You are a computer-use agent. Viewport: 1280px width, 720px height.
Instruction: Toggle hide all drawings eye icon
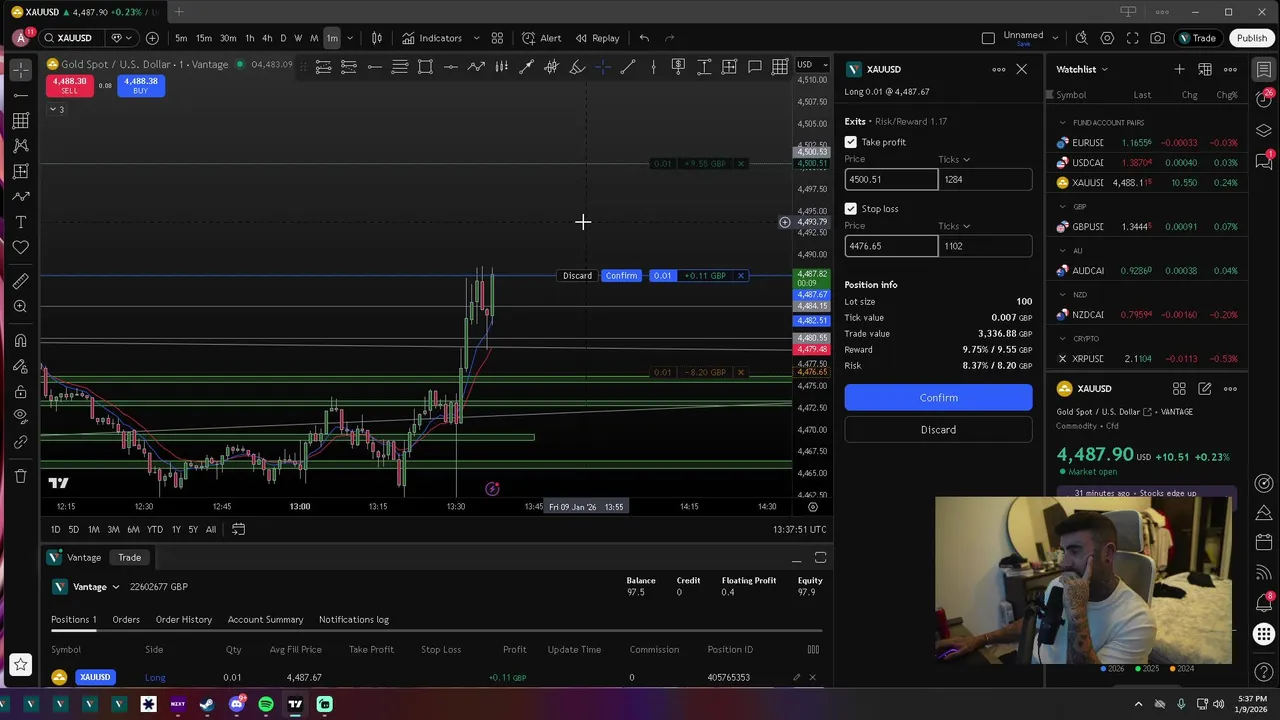pos(20,416)
